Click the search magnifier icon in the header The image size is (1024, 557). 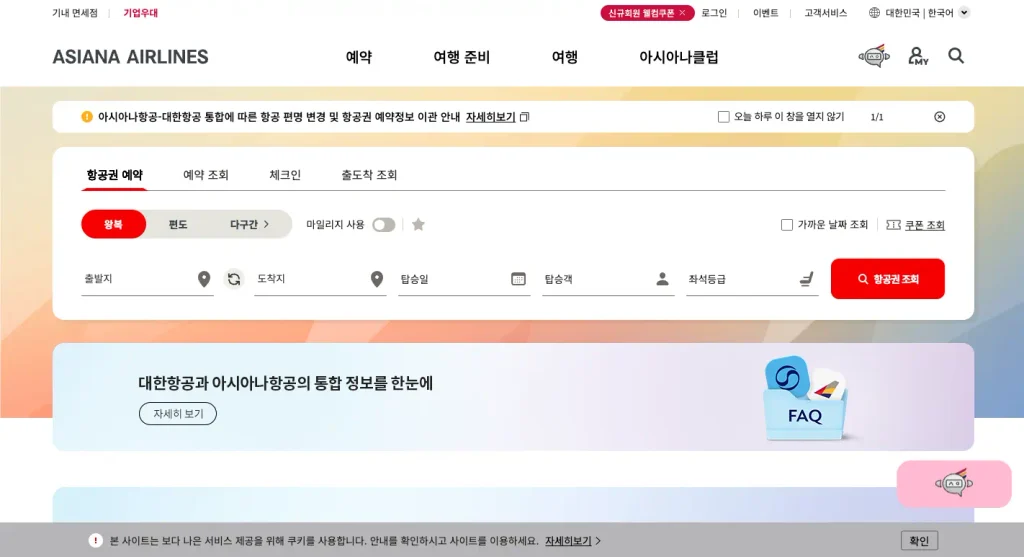[956, 56]
